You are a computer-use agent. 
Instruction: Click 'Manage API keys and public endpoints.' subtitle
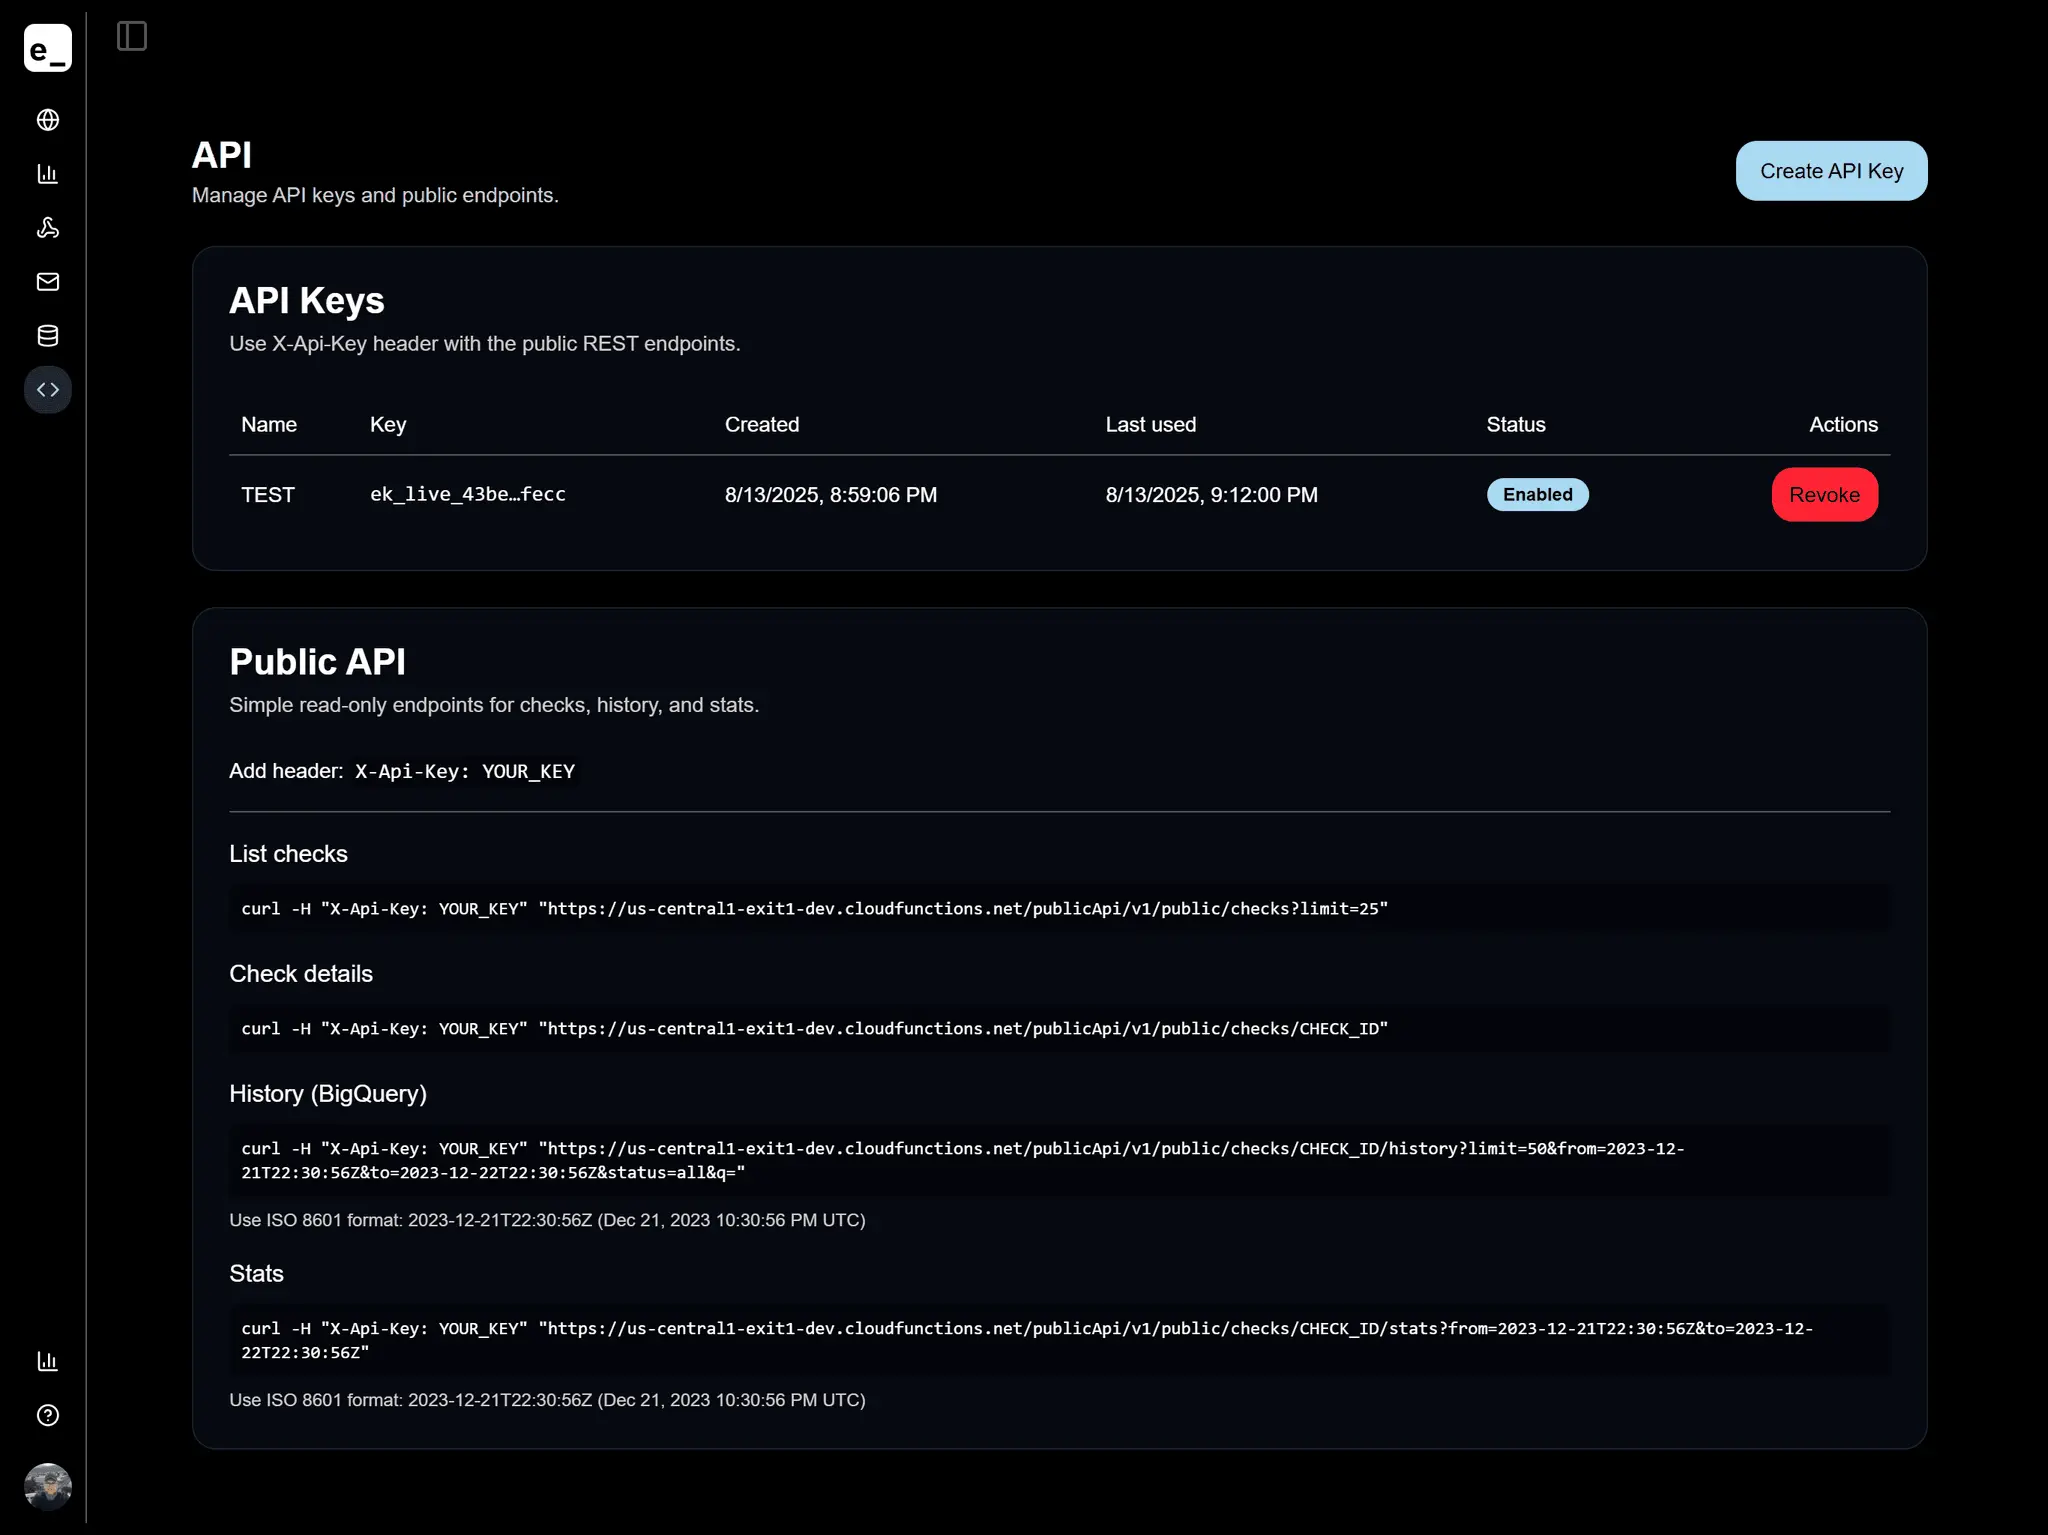pyautogui.click(x=375, y=195)
